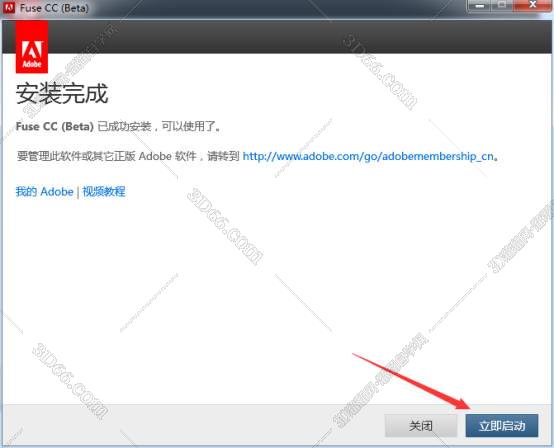Click the Fuse CC title bar icon

(9, 7)
